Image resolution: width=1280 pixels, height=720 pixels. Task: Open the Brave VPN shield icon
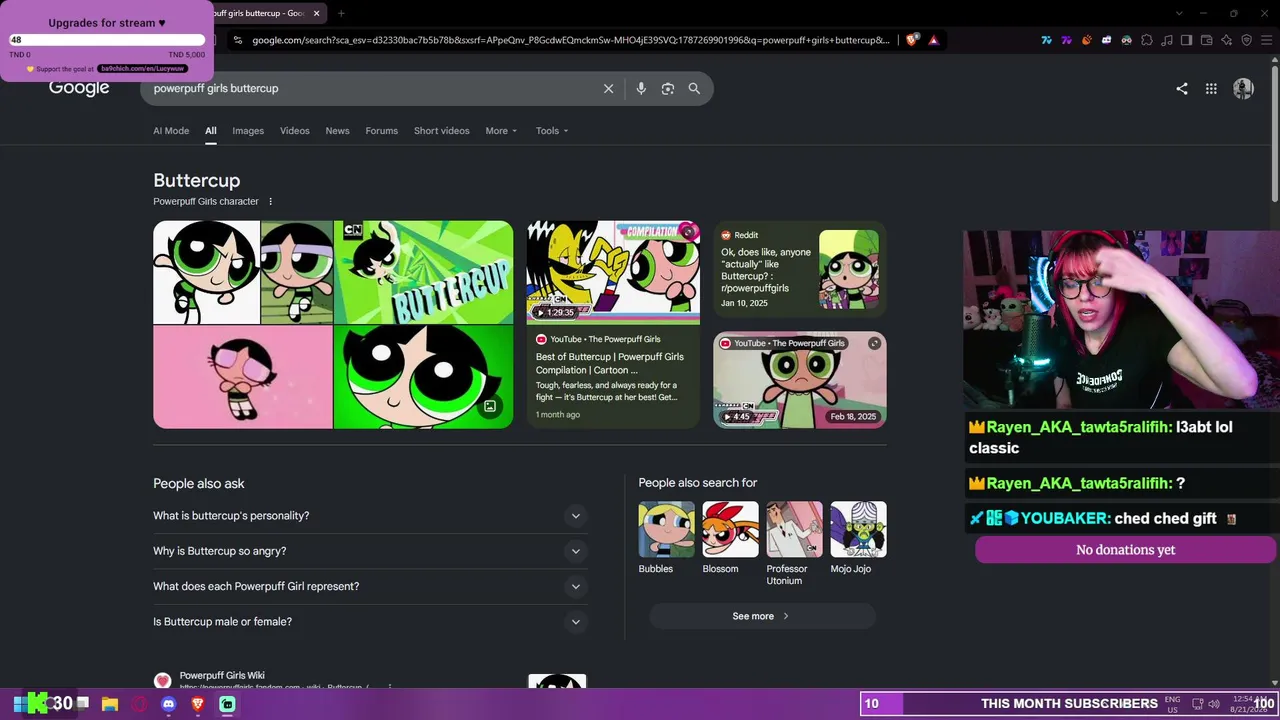pos(1247,40)
